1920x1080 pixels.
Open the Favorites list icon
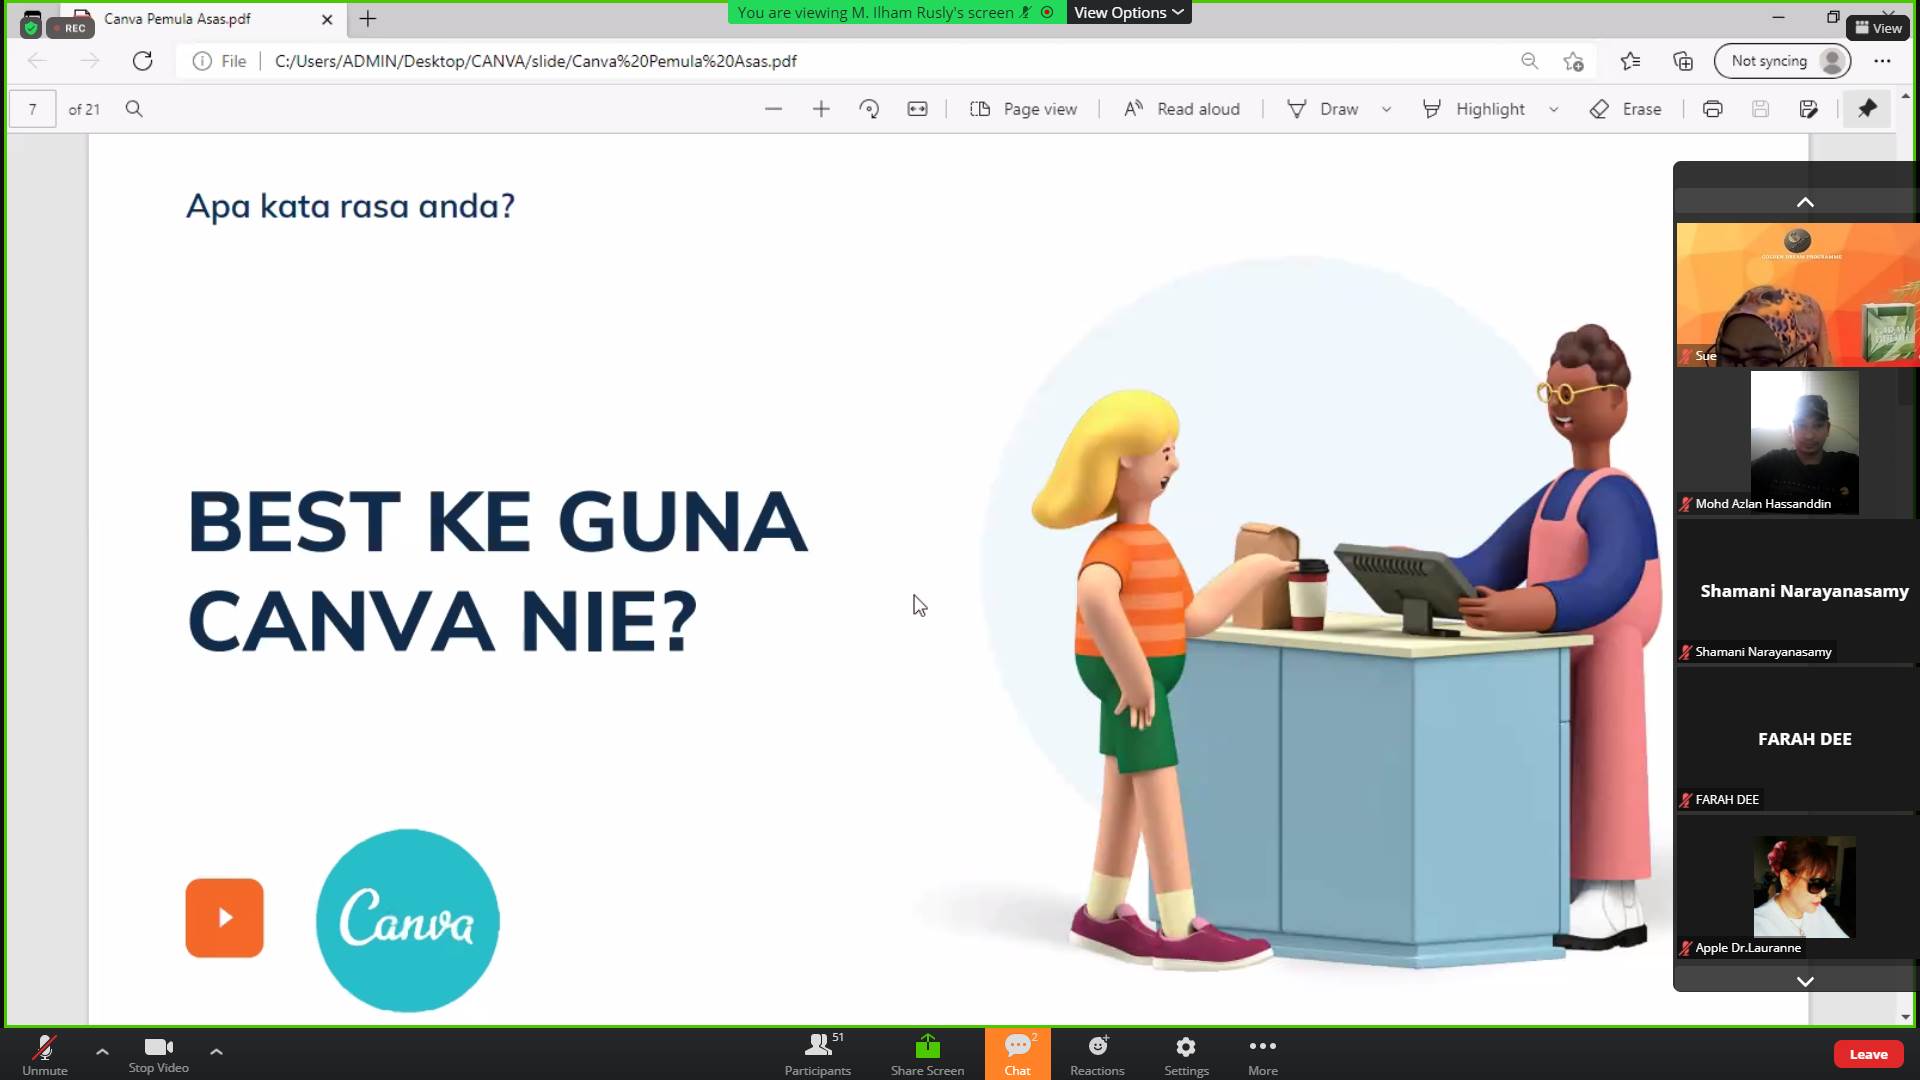(1631, 61)
